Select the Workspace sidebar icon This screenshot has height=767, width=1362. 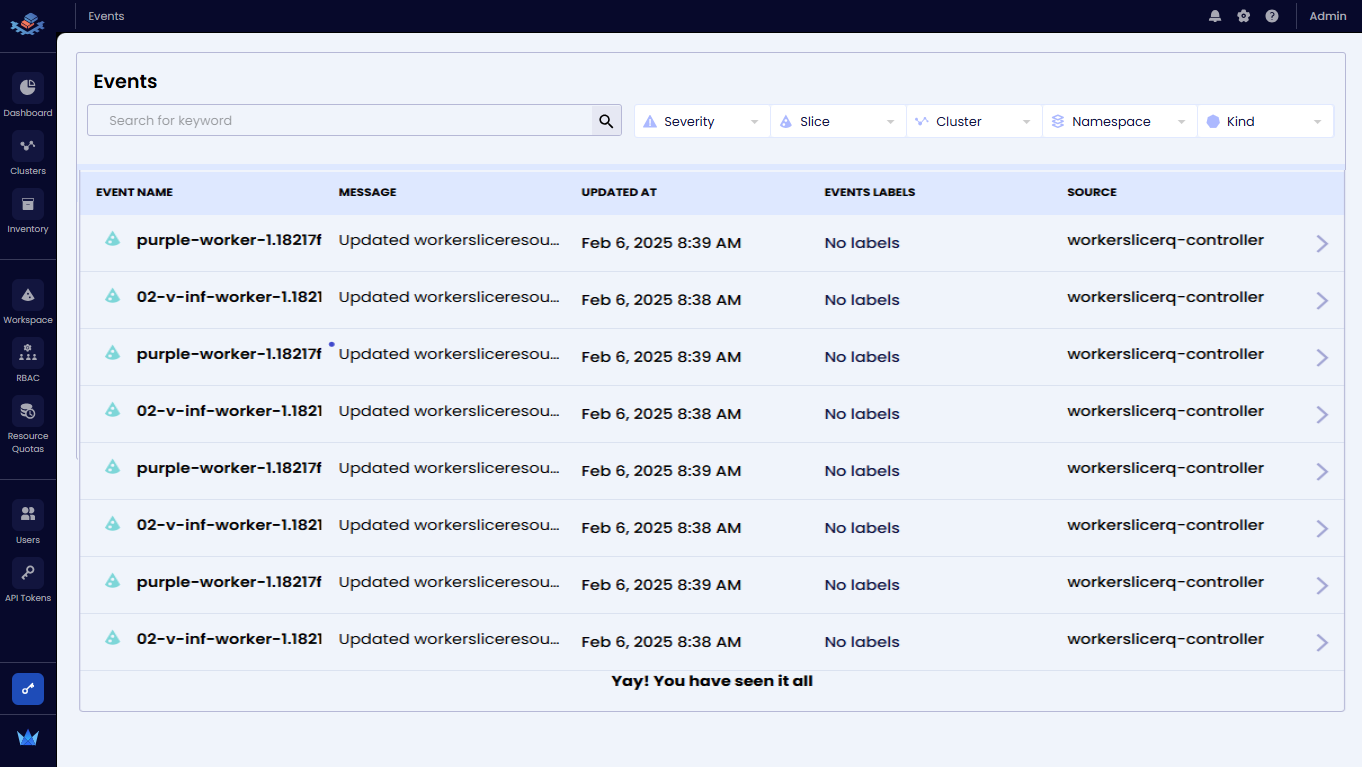[28, 295]
